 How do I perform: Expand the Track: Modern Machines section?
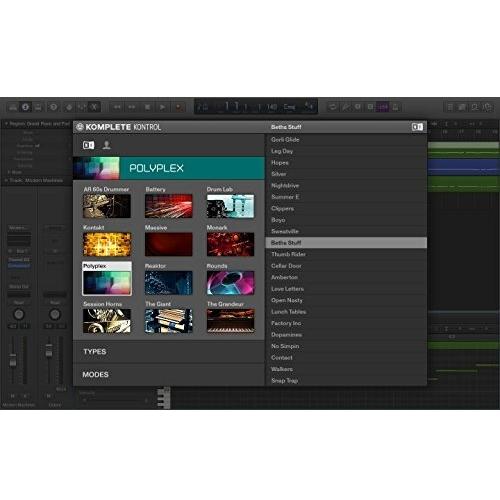tap(6, 180)
